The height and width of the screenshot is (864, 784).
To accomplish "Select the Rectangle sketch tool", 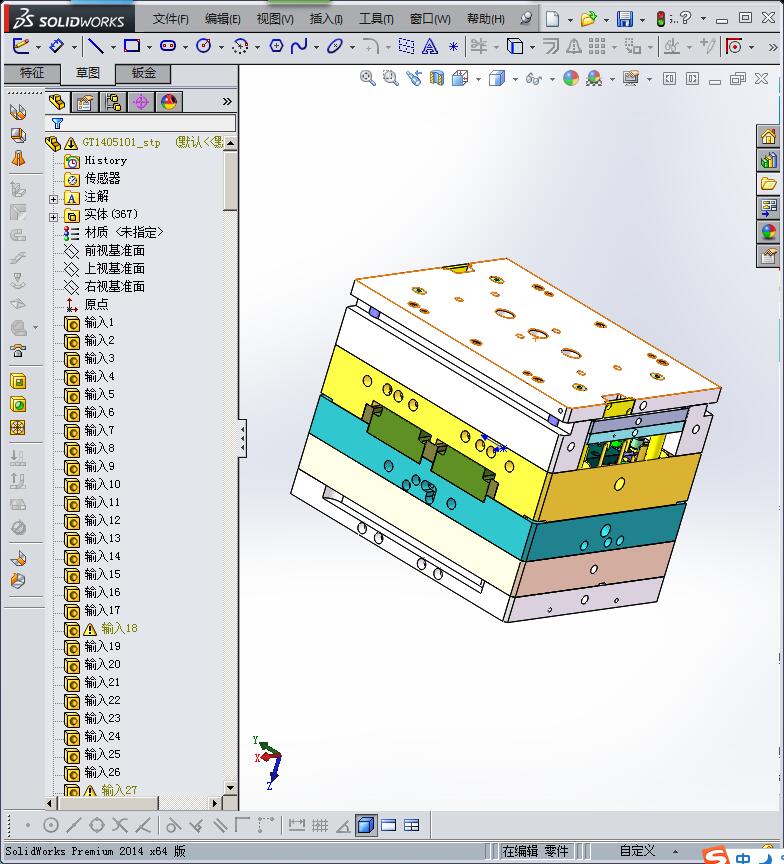I will (x=132, y=46).
